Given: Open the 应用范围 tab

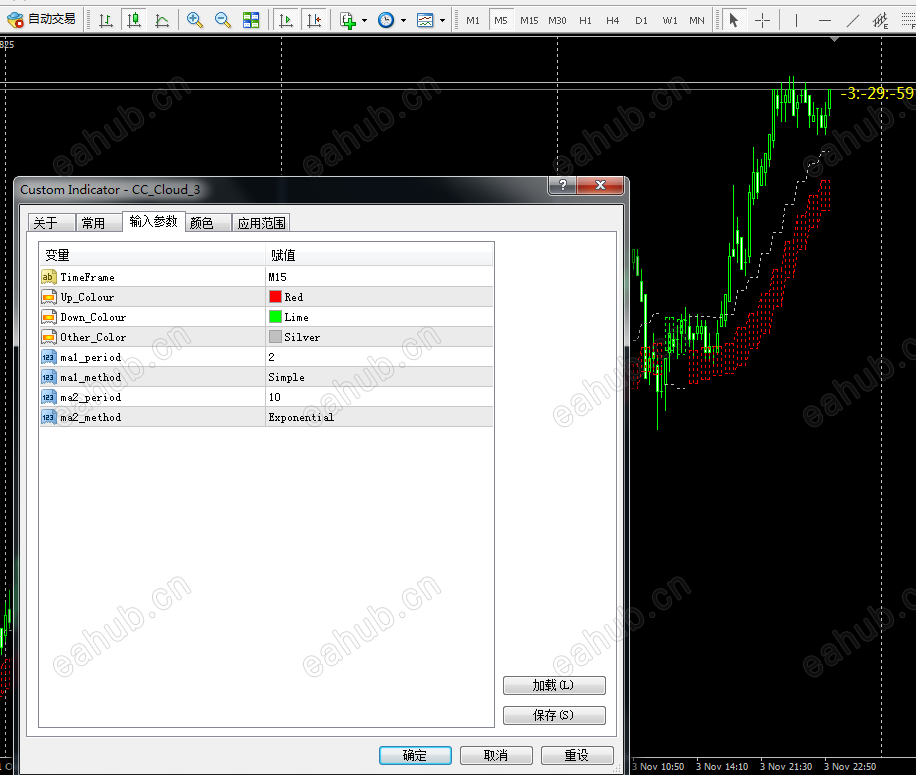Looking at the screenshot, I should tap(261, 223).
